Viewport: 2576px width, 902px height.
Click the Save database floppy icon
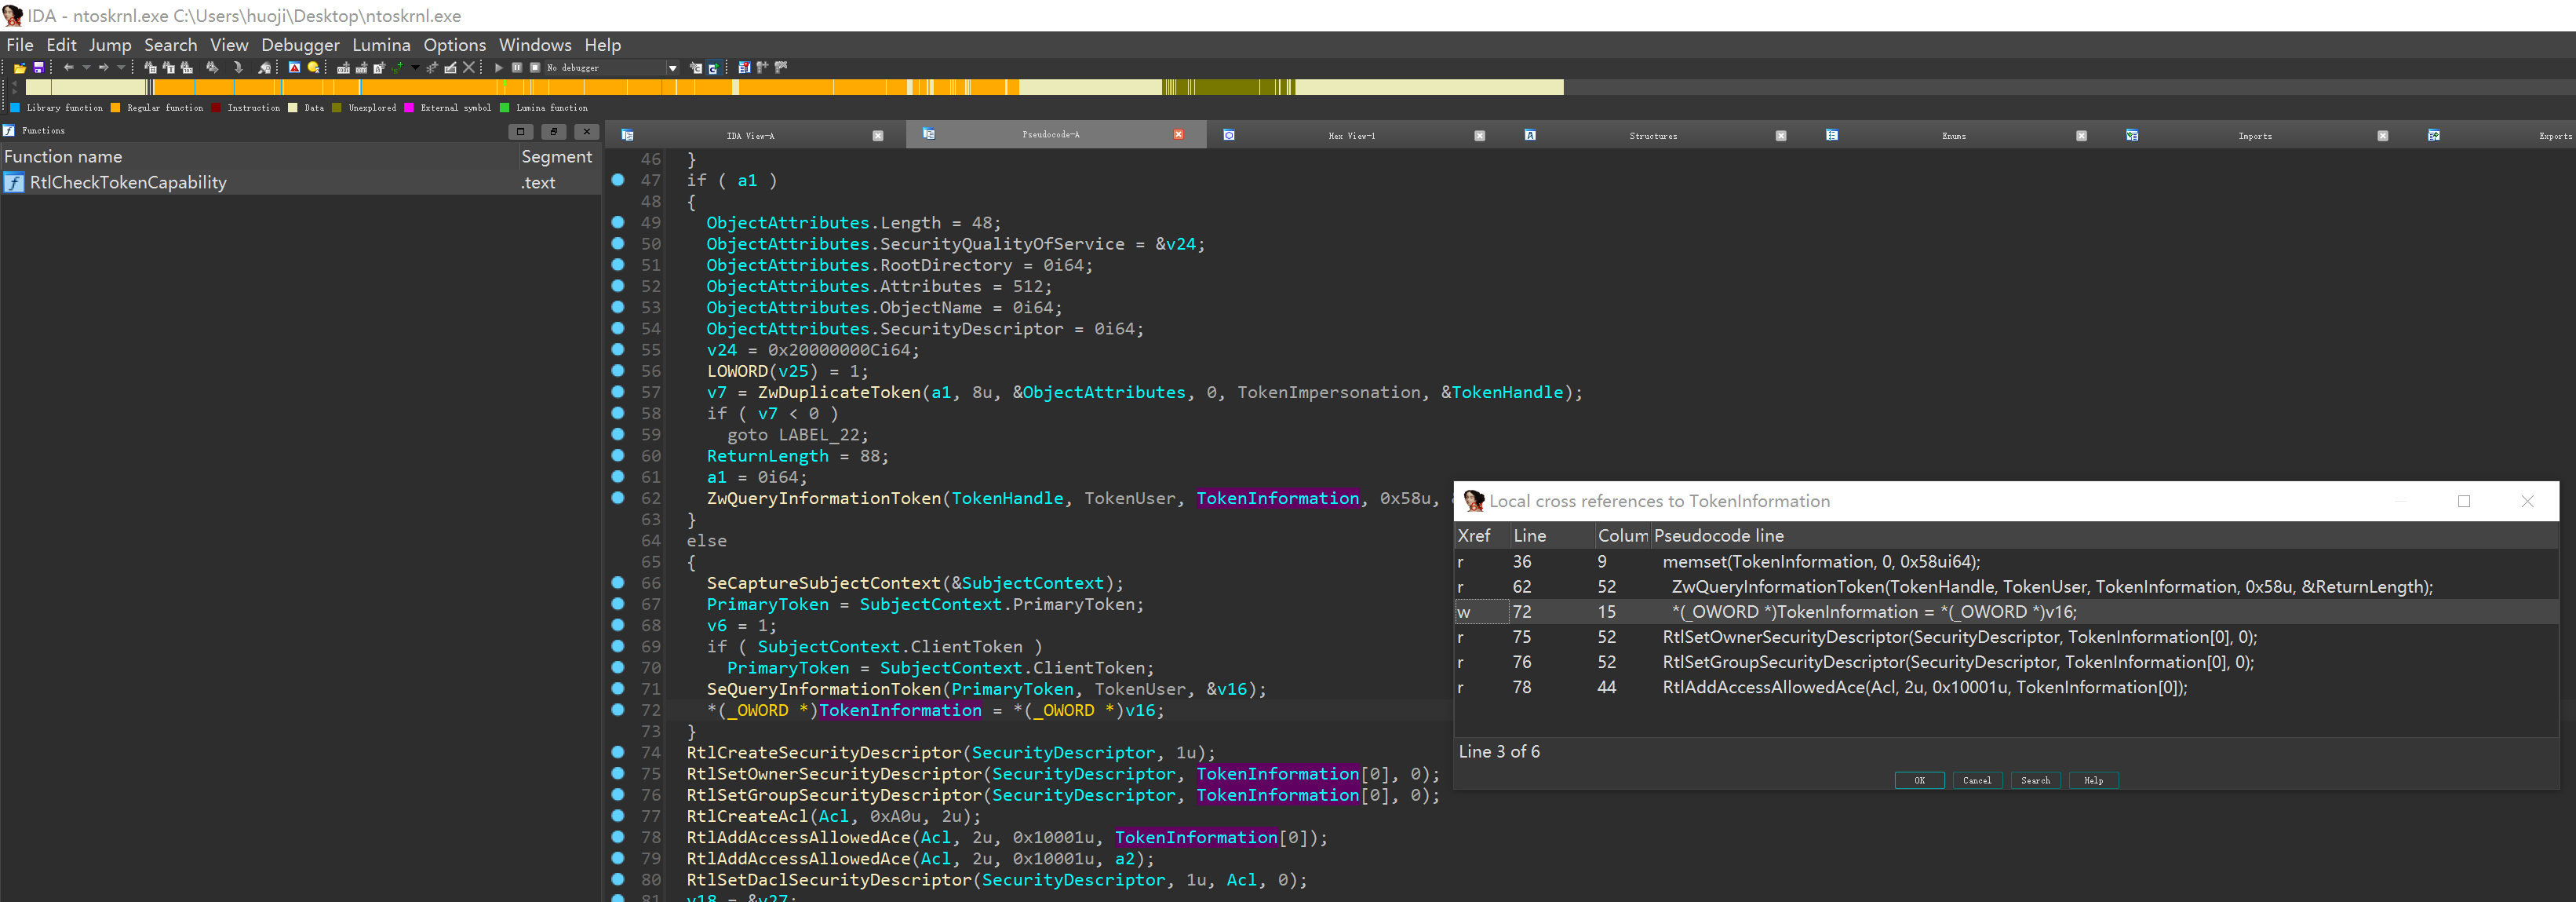[39, 68]
